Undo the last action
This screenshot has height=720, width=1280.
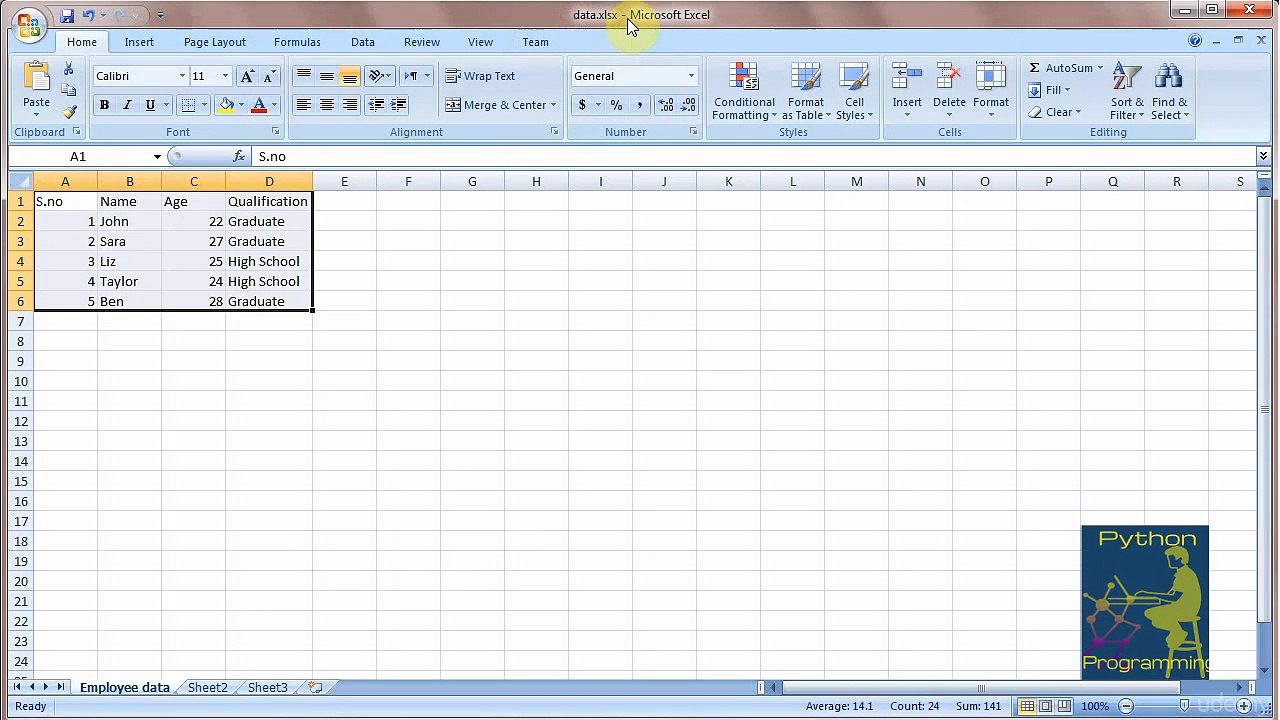89,15
